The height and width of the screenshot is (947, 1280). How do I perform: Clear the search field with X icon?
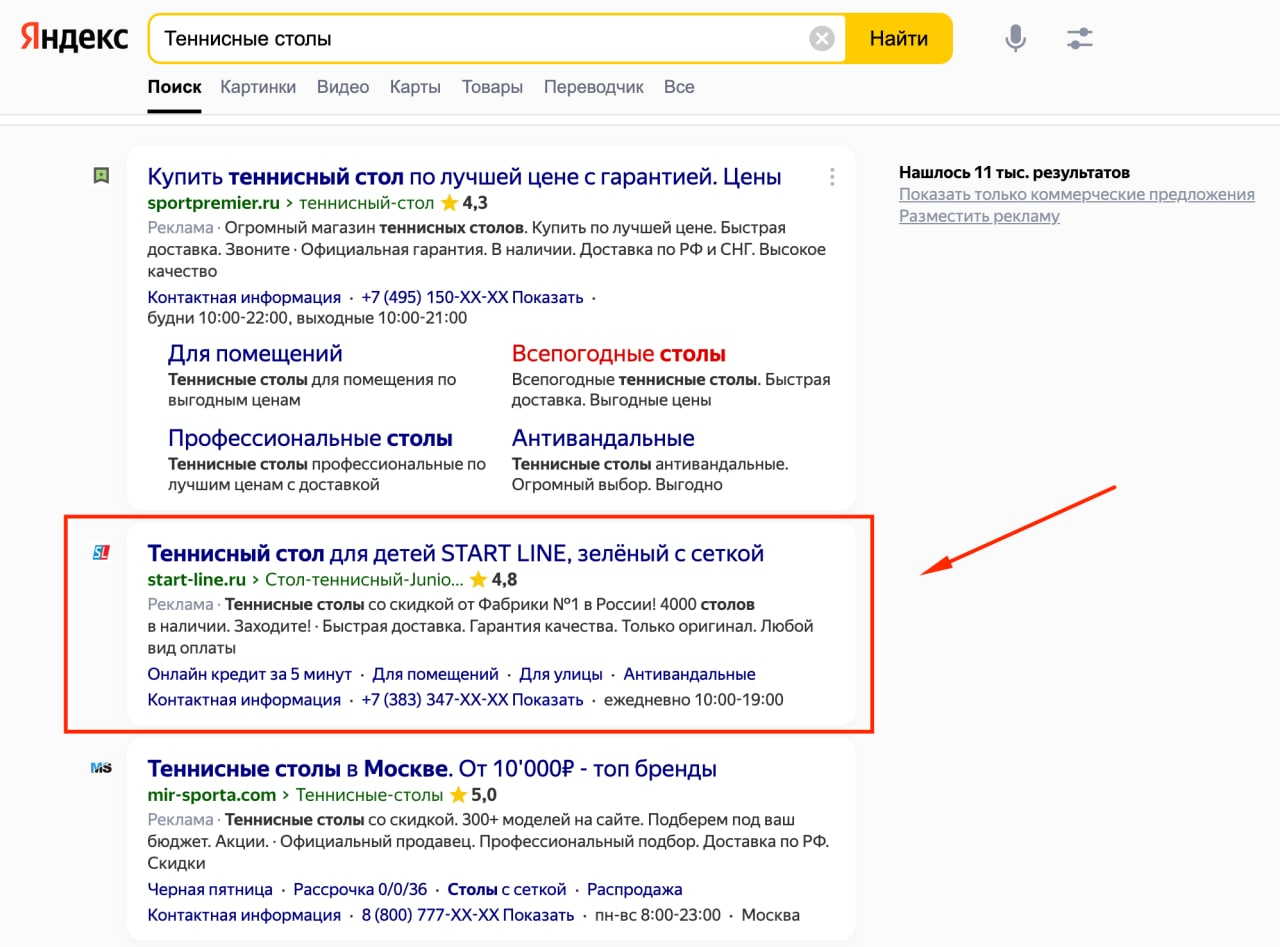tap(821, 39)
